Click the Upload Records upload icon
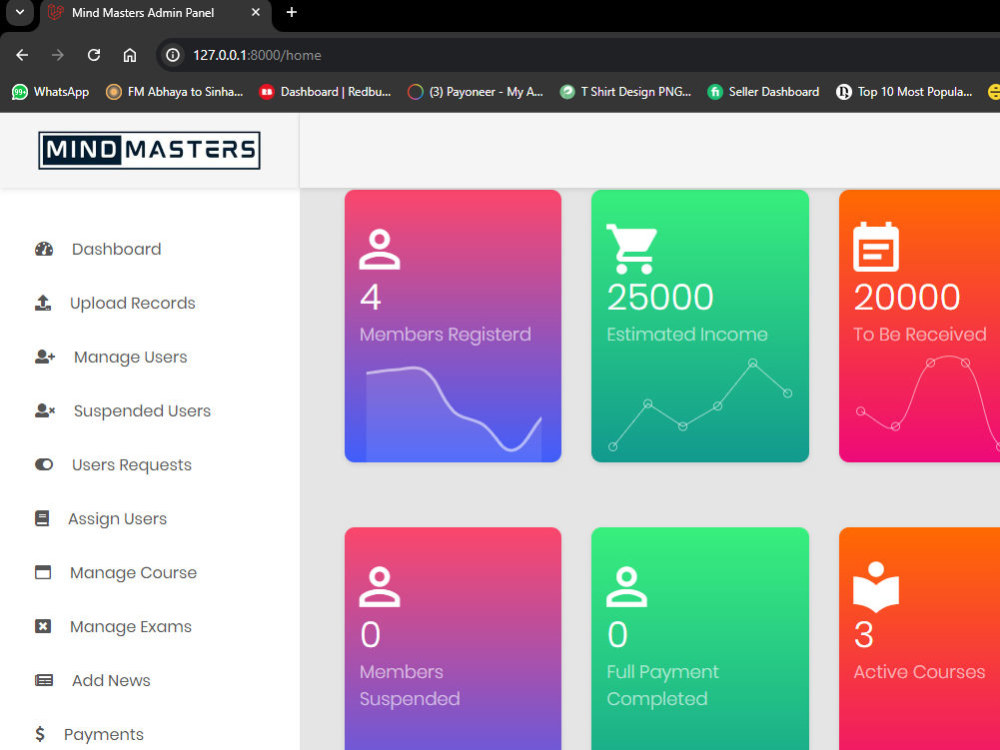Screen dimensions: 1000x750 click(x=43, y=303)
